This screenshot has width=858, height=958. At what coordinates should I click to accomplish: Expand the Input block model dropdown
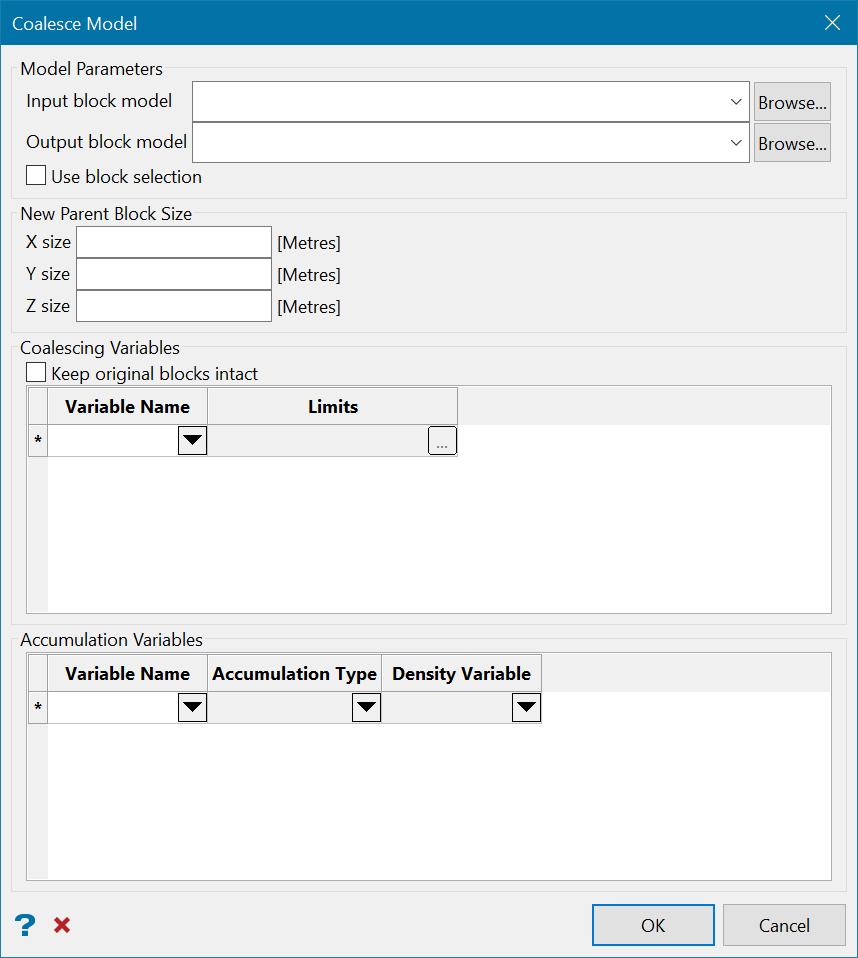(736, 102)
